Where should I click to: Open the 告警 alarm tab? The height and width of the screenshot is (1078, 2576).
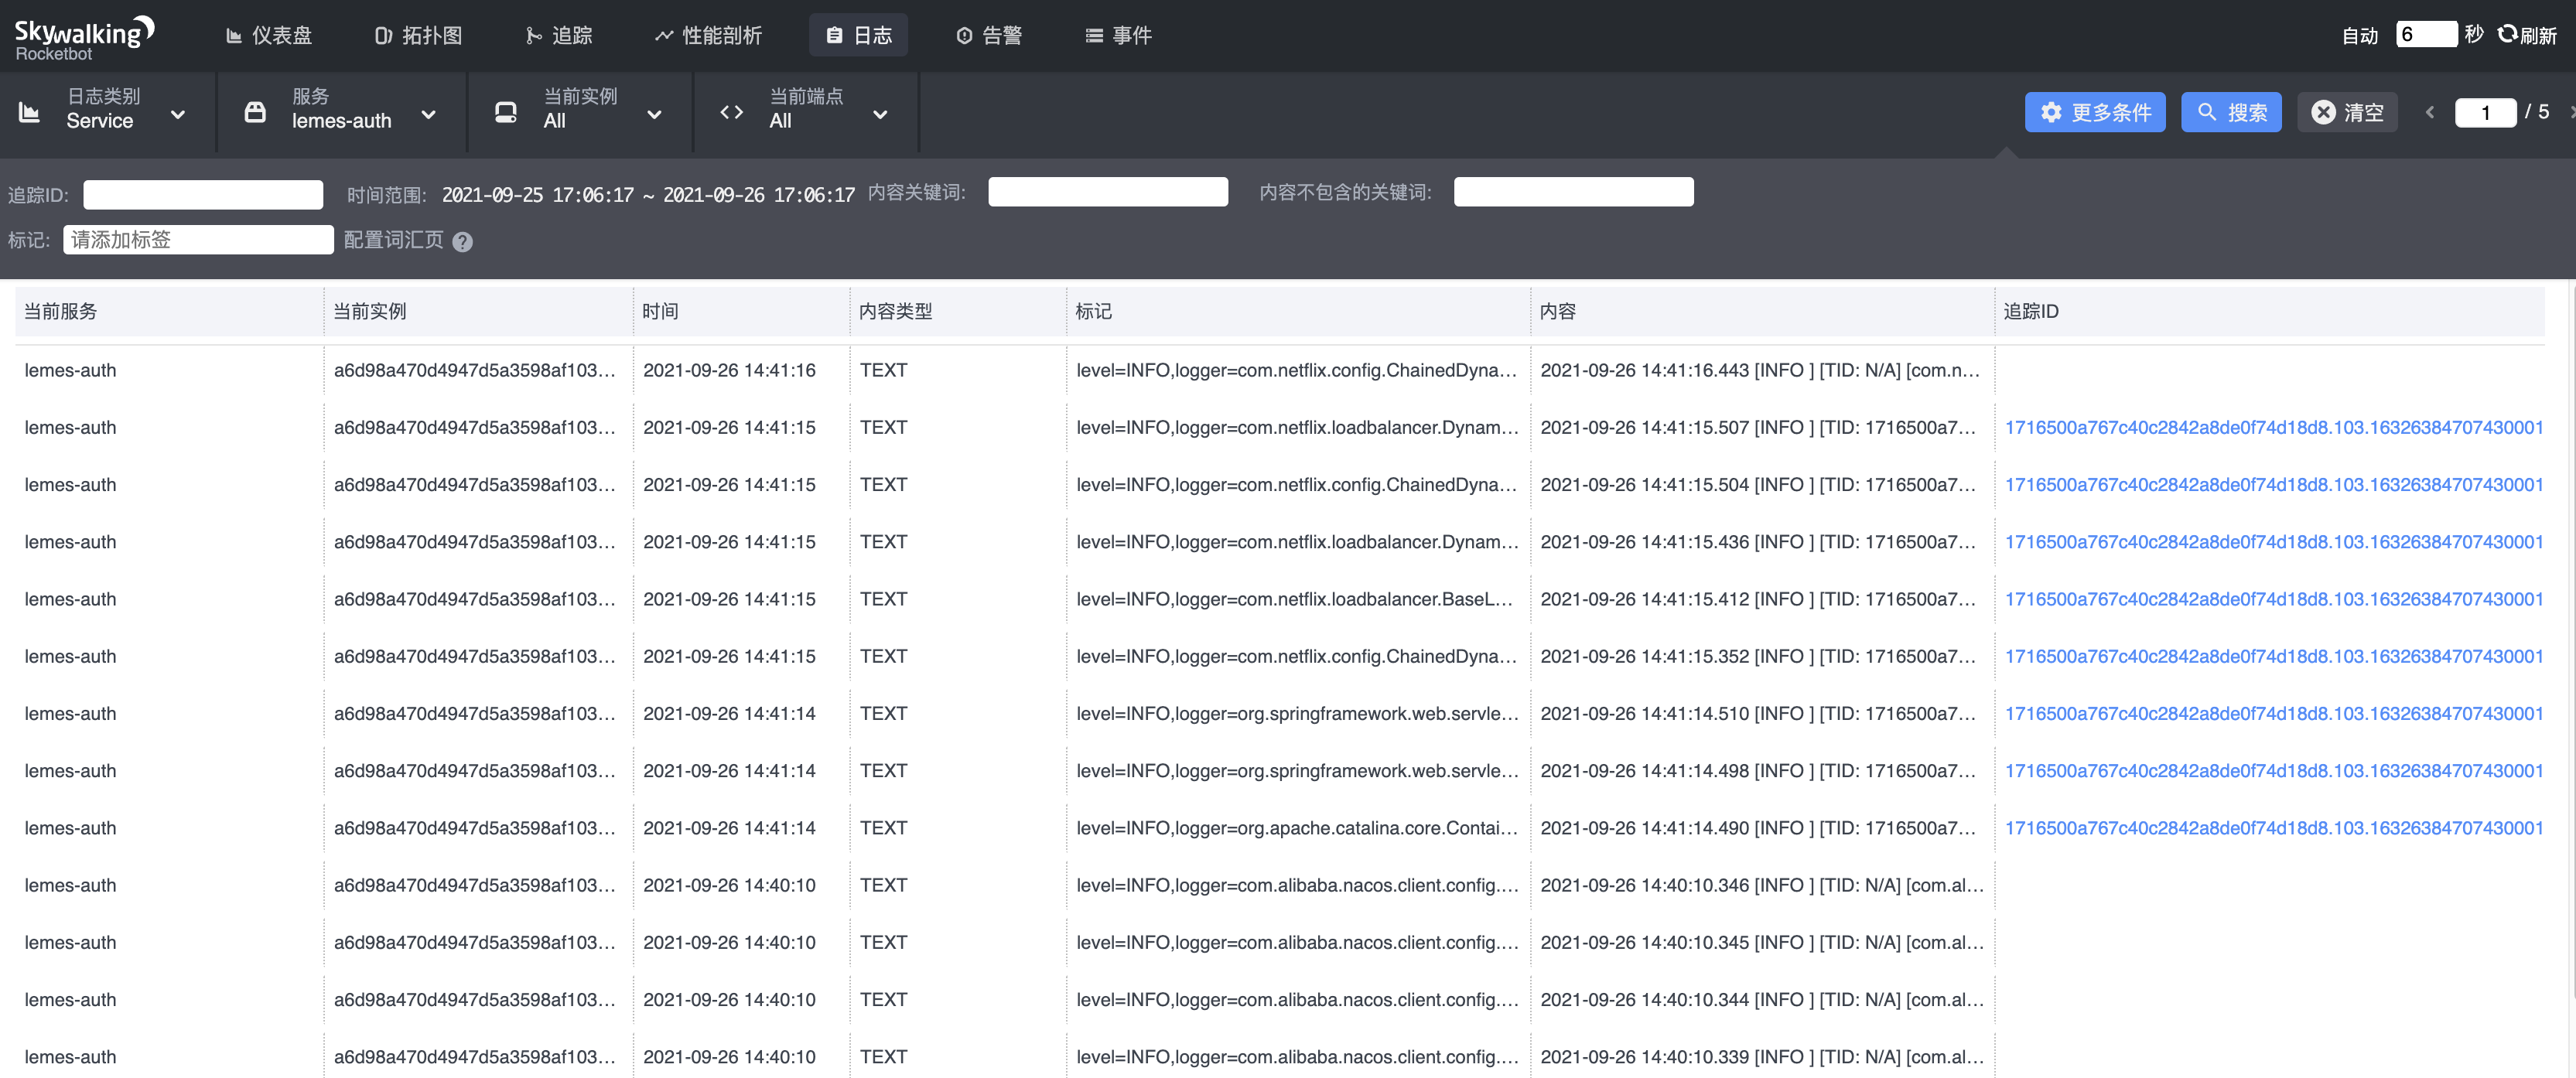(x=990, y=35)
